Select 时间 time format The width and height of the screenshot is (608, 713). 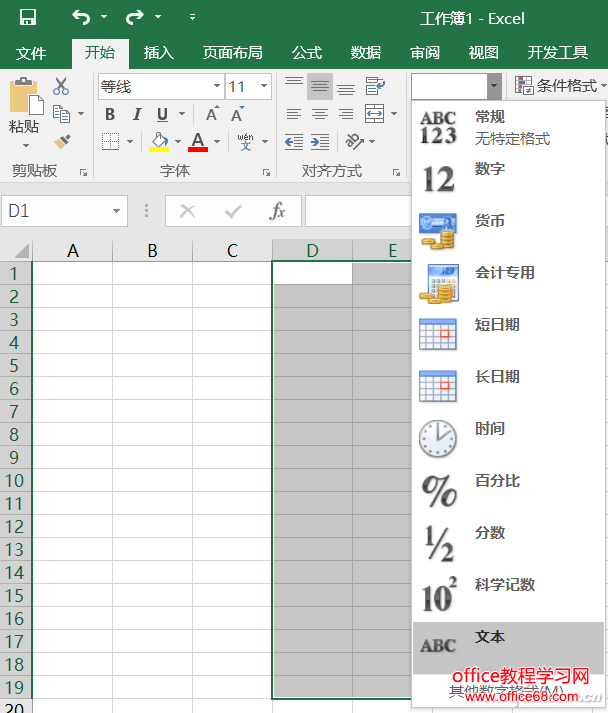tap(508, 439)
